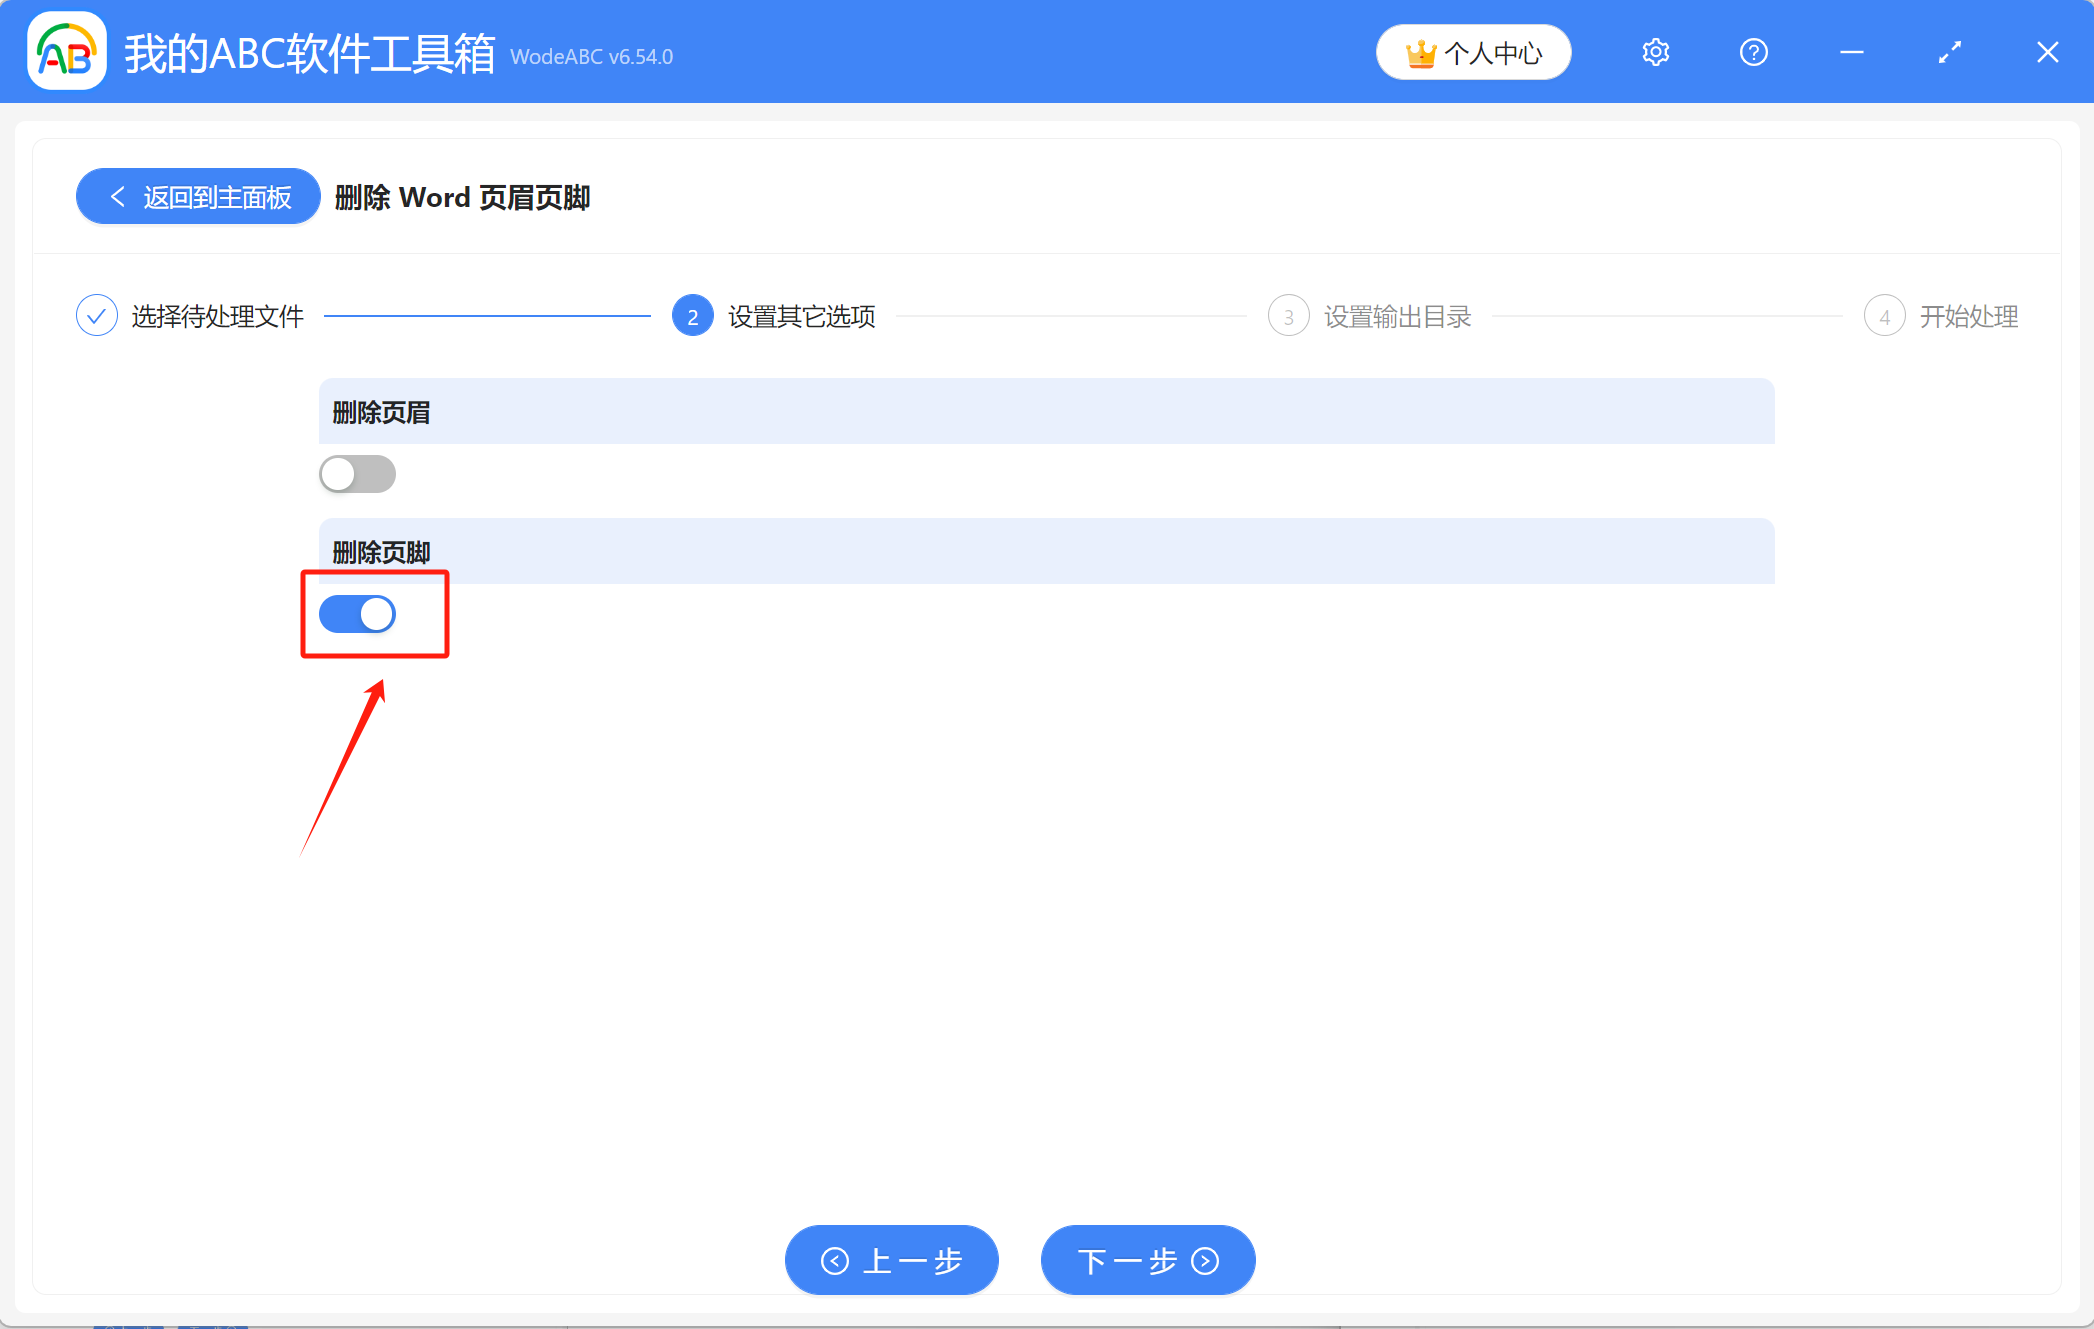2094x1329 pixels.
Task: Click the crown icon inside 个人中心
Action: point(1421,52)
